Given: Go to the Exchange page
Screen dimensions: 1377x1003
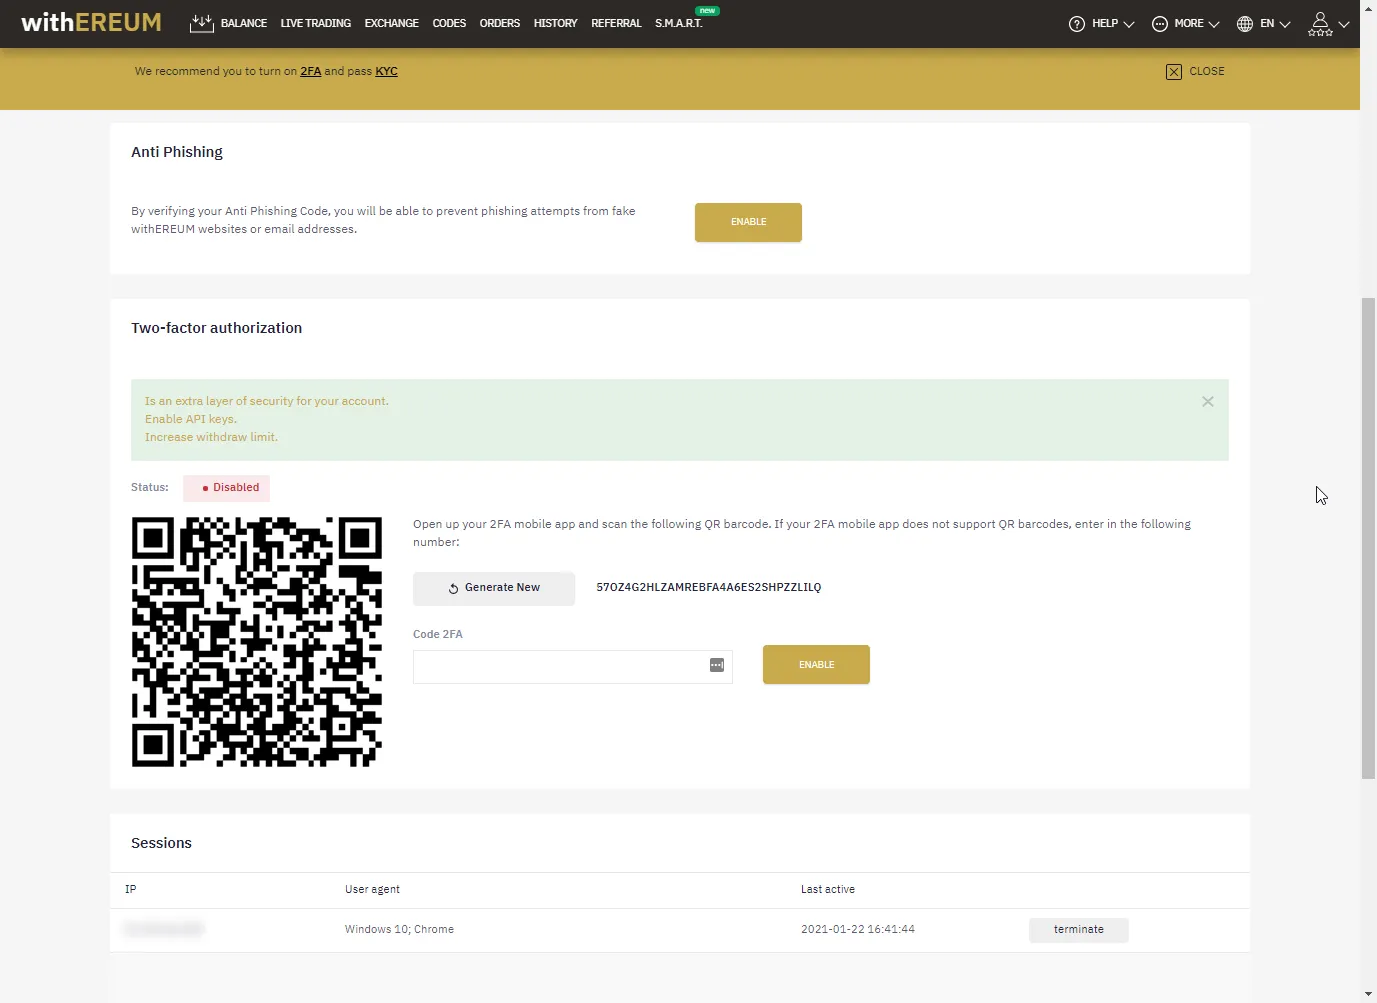Looking at the screenshot, I should point(391,23).
